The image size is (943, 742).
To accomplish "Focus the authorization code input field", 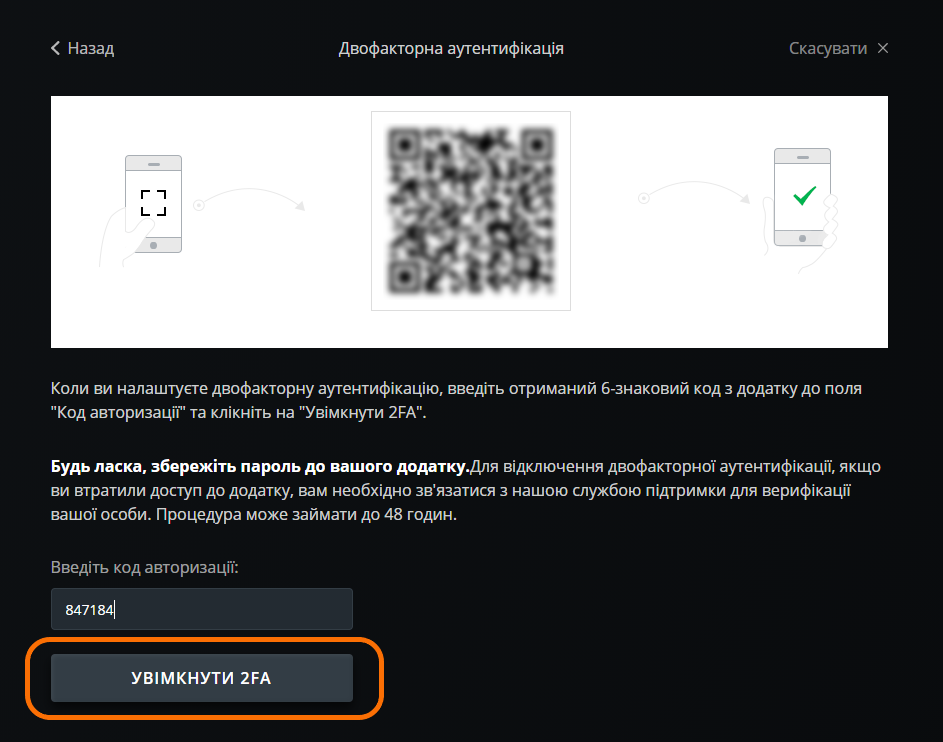I will coord(201,609).
